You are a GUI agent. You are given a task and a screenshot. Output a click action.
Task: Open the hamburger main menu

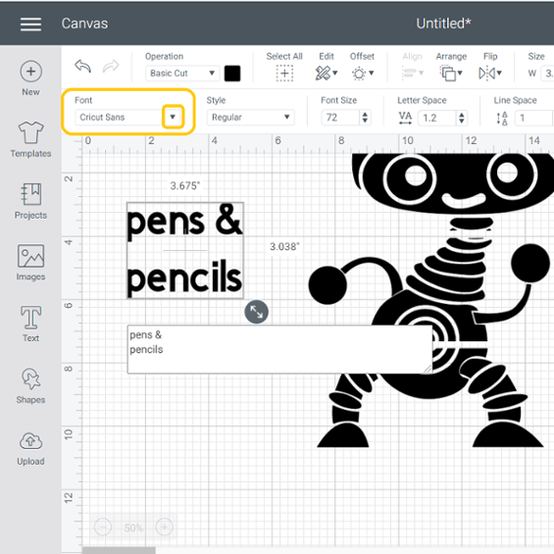31,24
